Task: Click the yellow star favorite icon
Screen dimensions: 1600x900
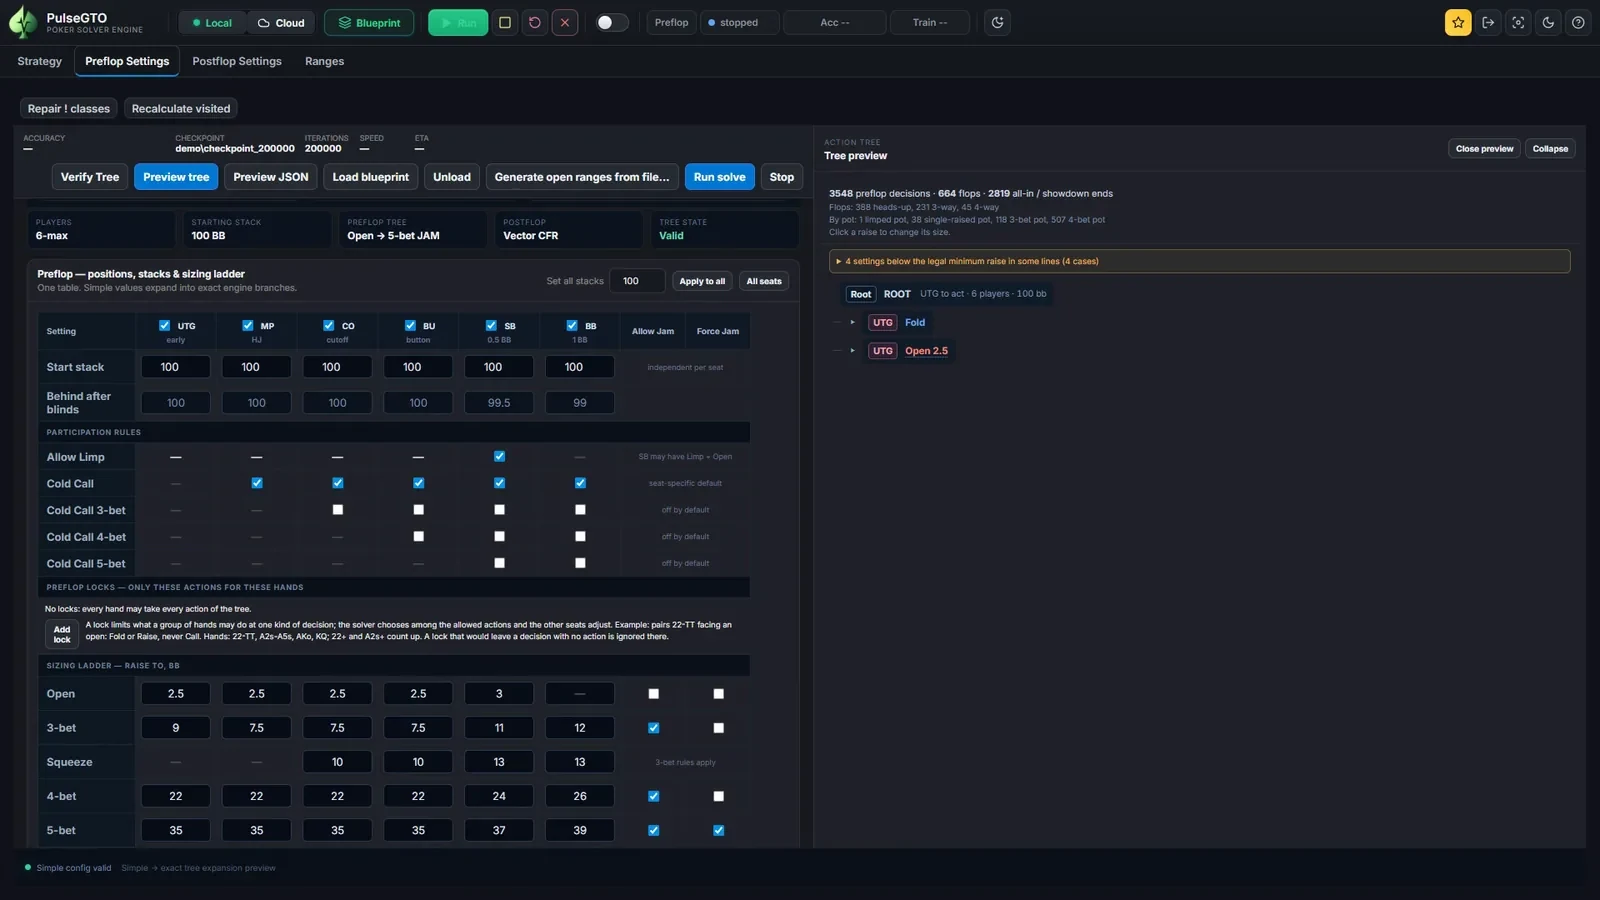Action: coord(1458,22)
